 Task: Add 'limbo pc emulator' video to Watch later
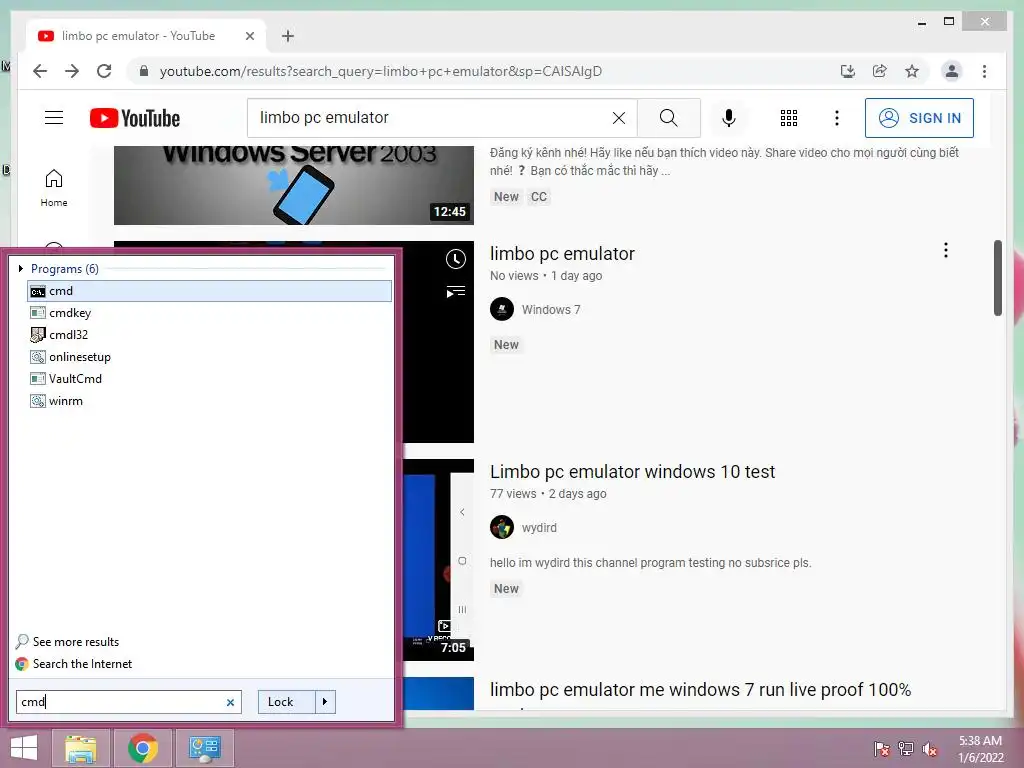pyautogui.click(x=455, y=259)
